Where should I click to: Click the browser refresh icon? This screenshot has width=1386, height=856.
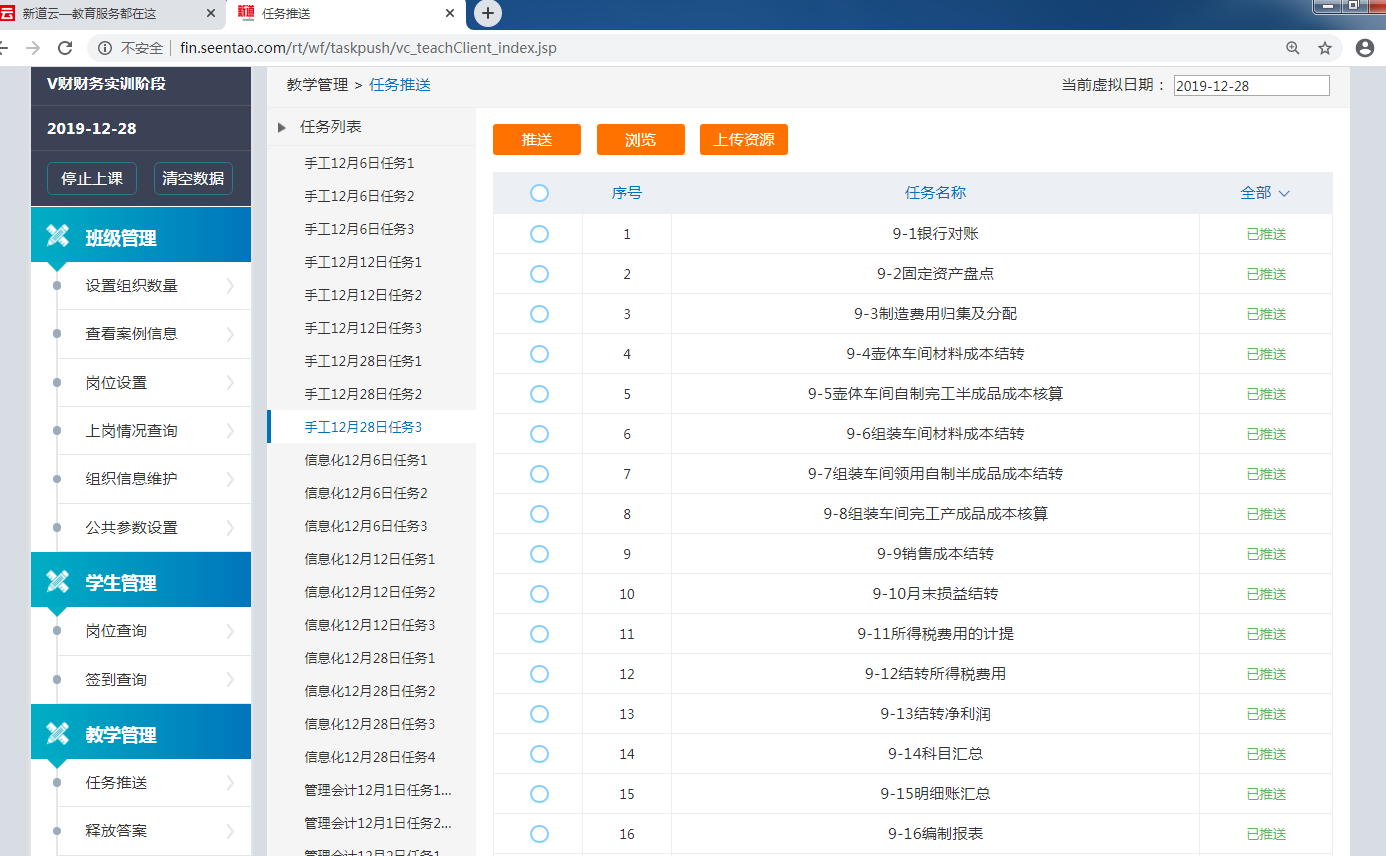(65, 46)
